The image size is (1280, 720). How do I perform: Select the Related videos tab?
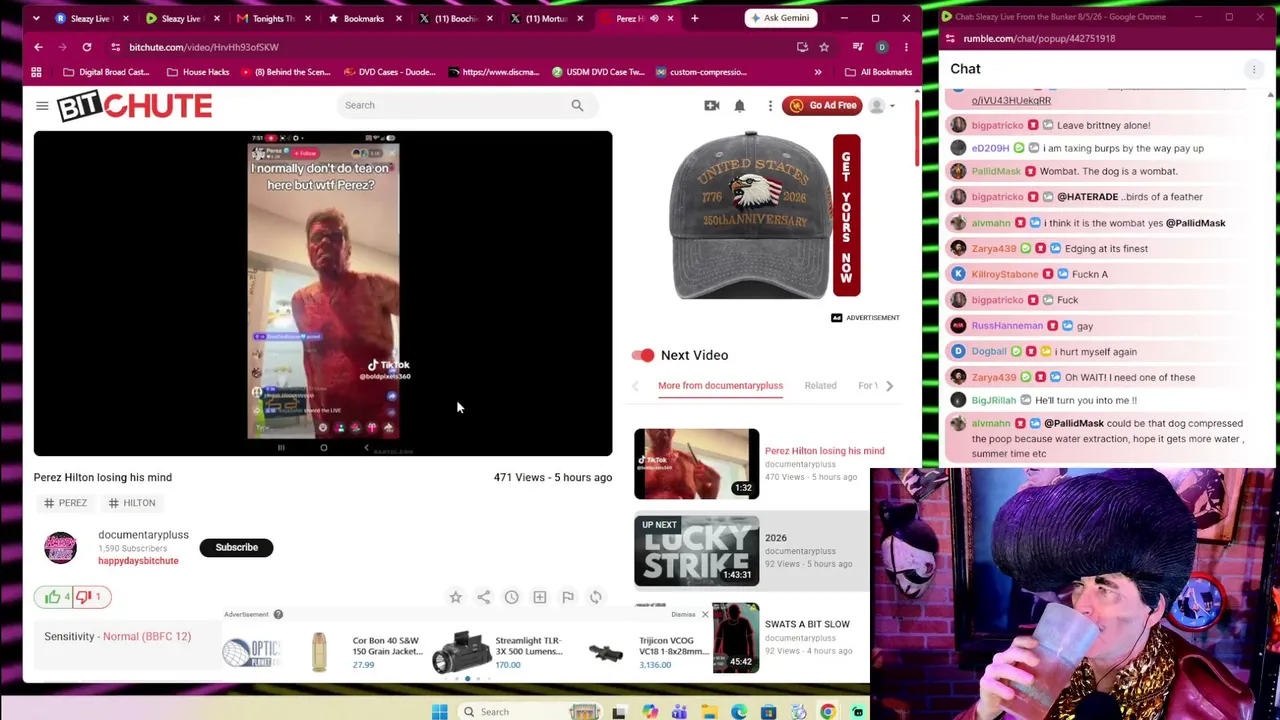[x=820, y=386]
